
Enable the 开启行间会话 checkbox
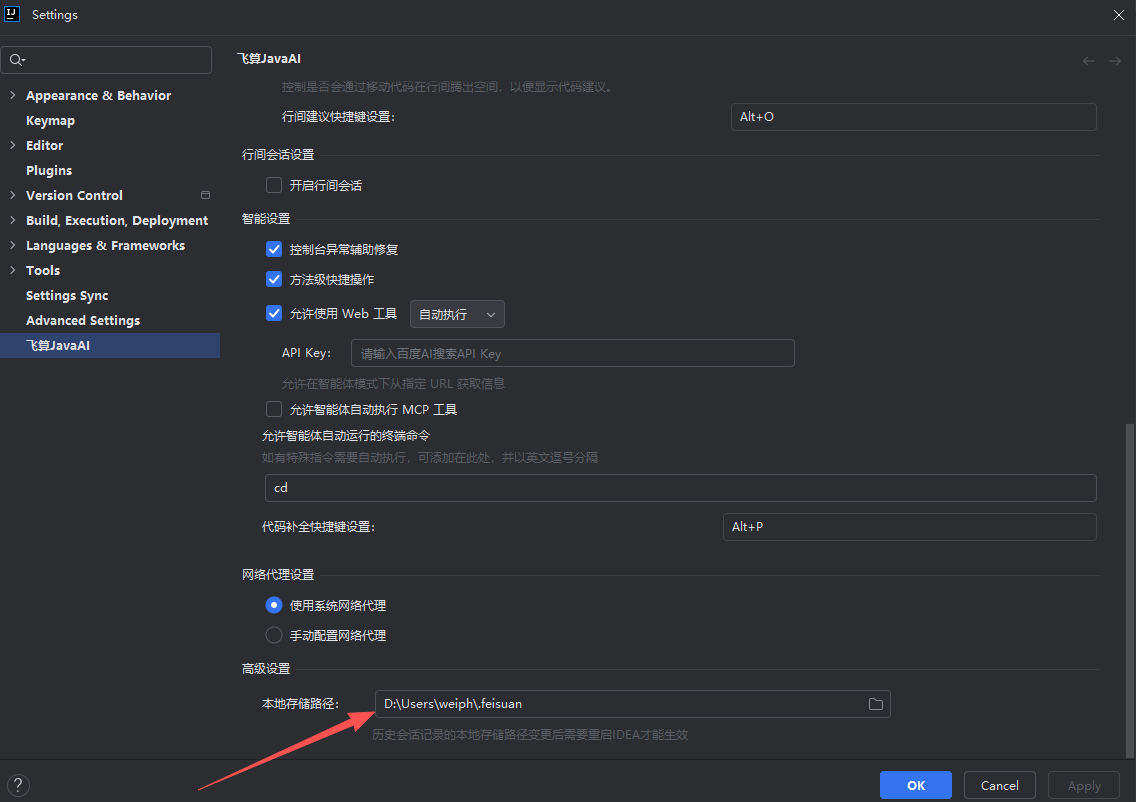tap(274, 185)
